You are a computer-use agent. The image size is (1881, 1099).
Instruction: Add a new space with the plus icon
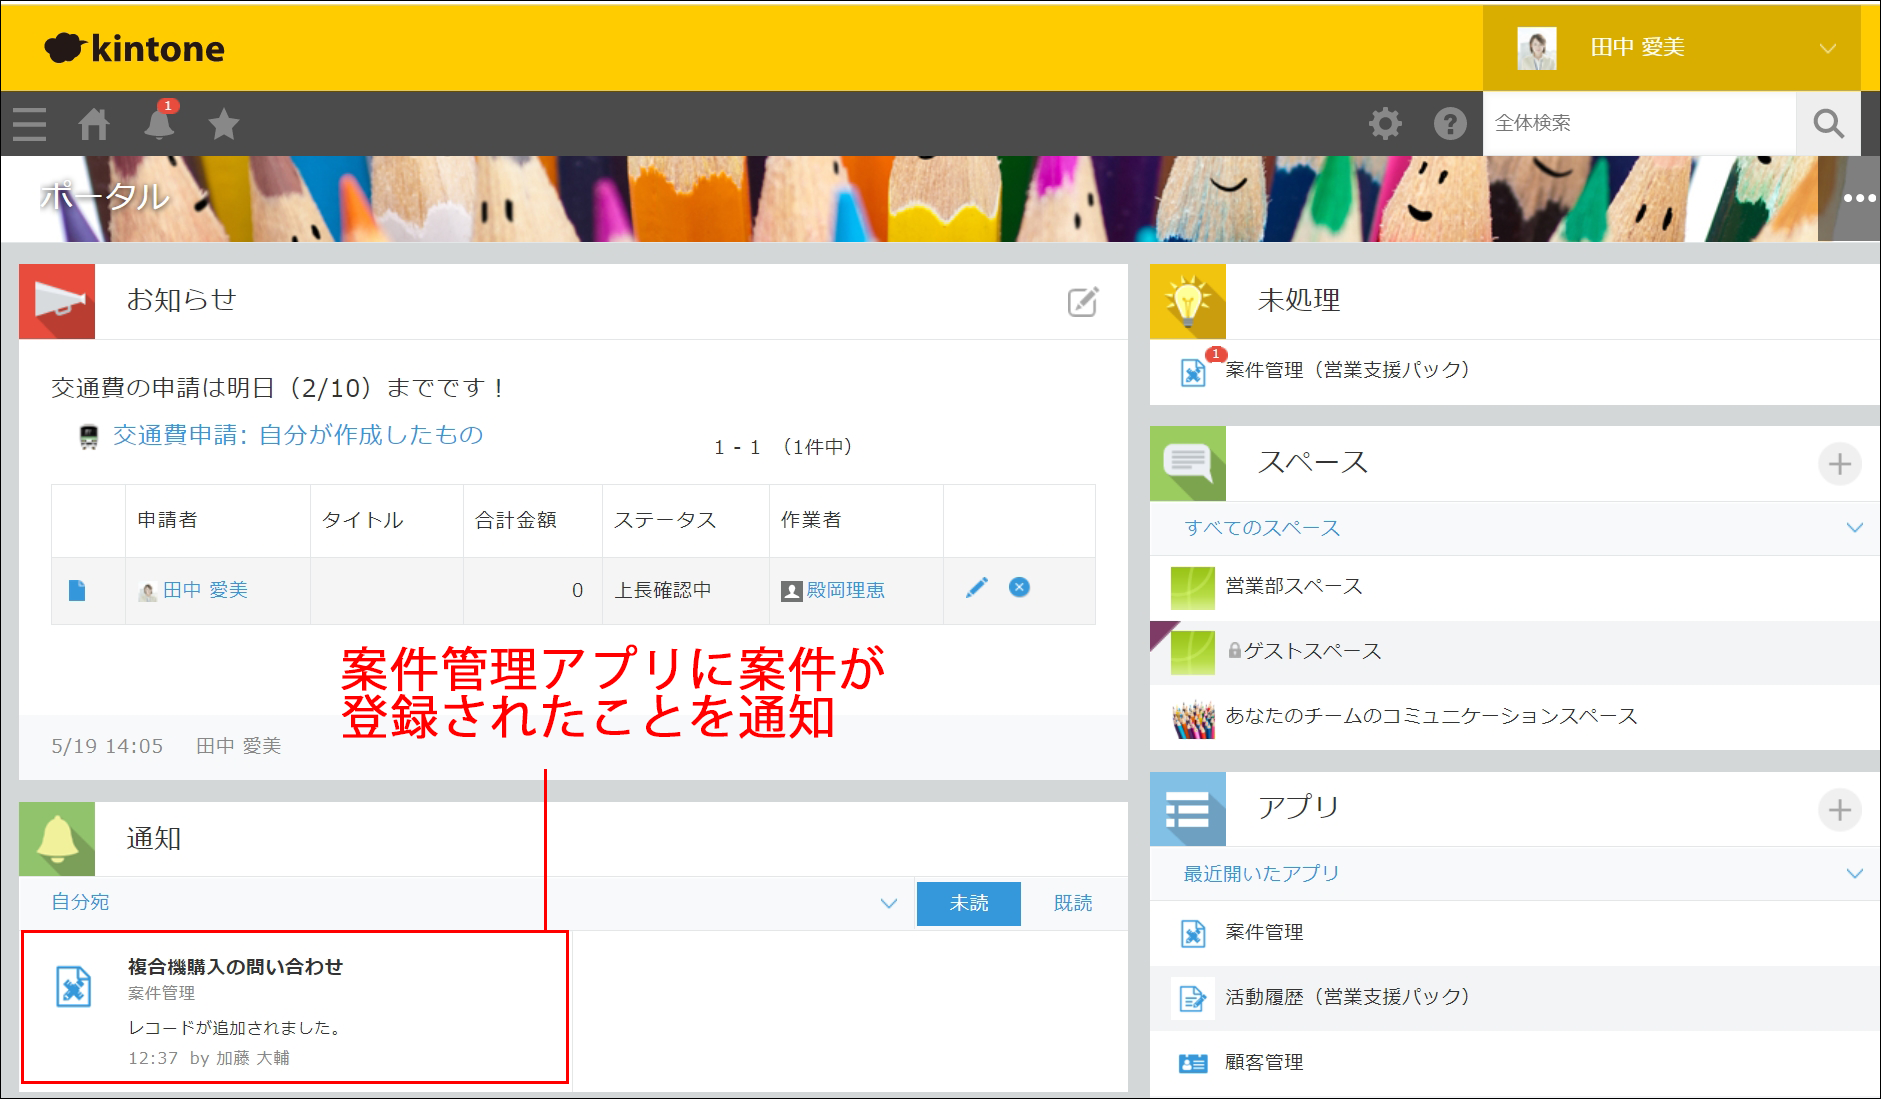(x=1840, y=463)
